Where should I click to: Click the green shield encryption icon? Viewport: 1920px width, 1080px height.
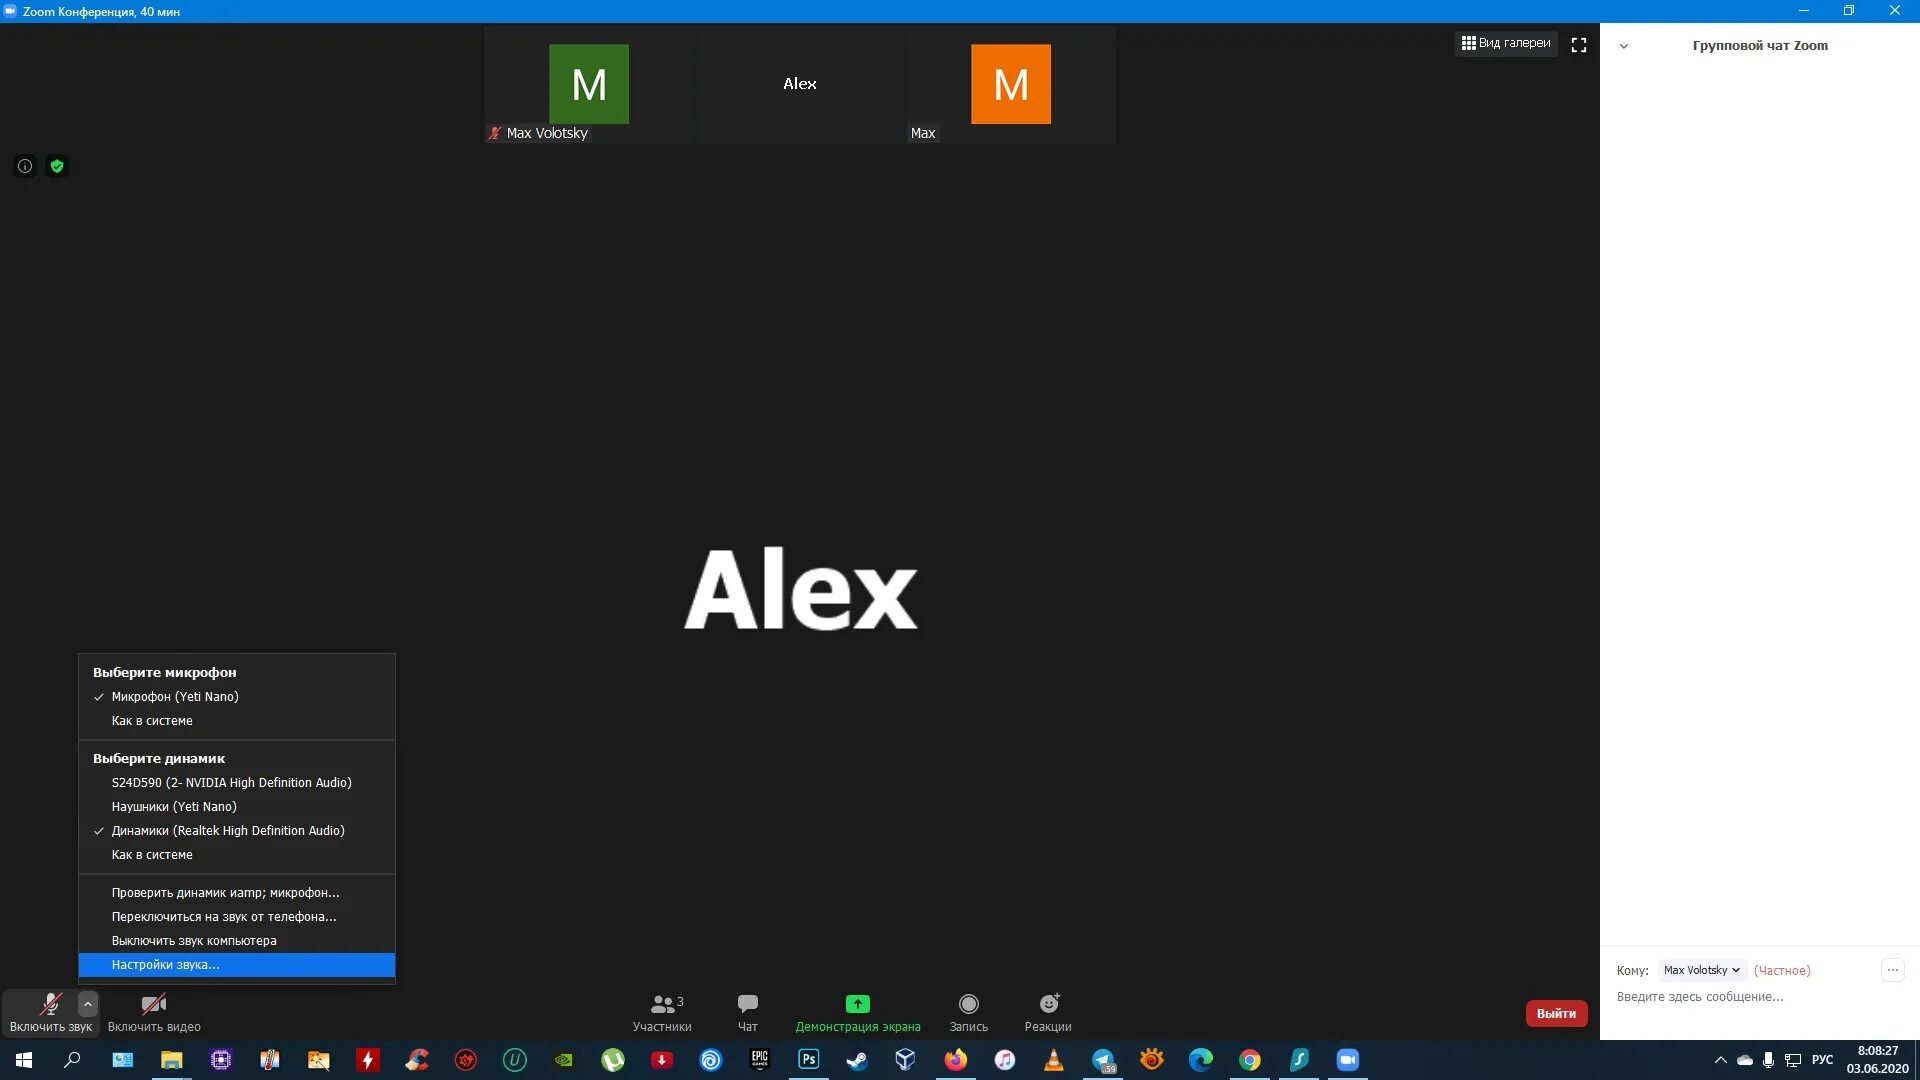pos(57,166)
